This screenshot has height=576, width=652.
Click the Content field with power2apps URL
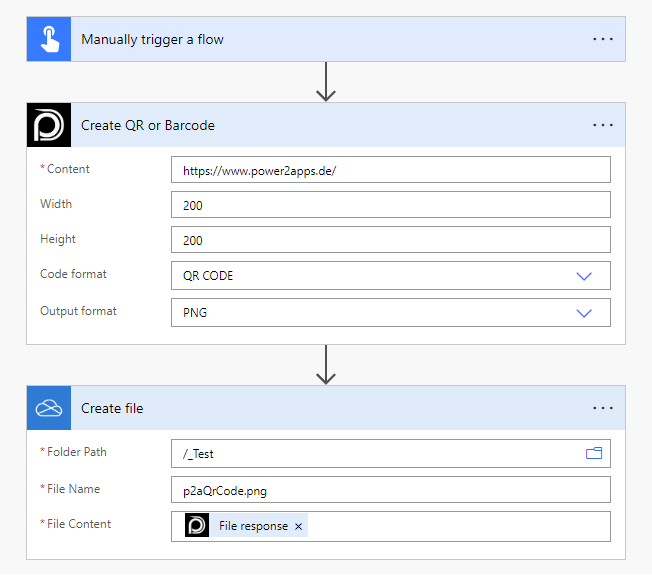[390, 170]
